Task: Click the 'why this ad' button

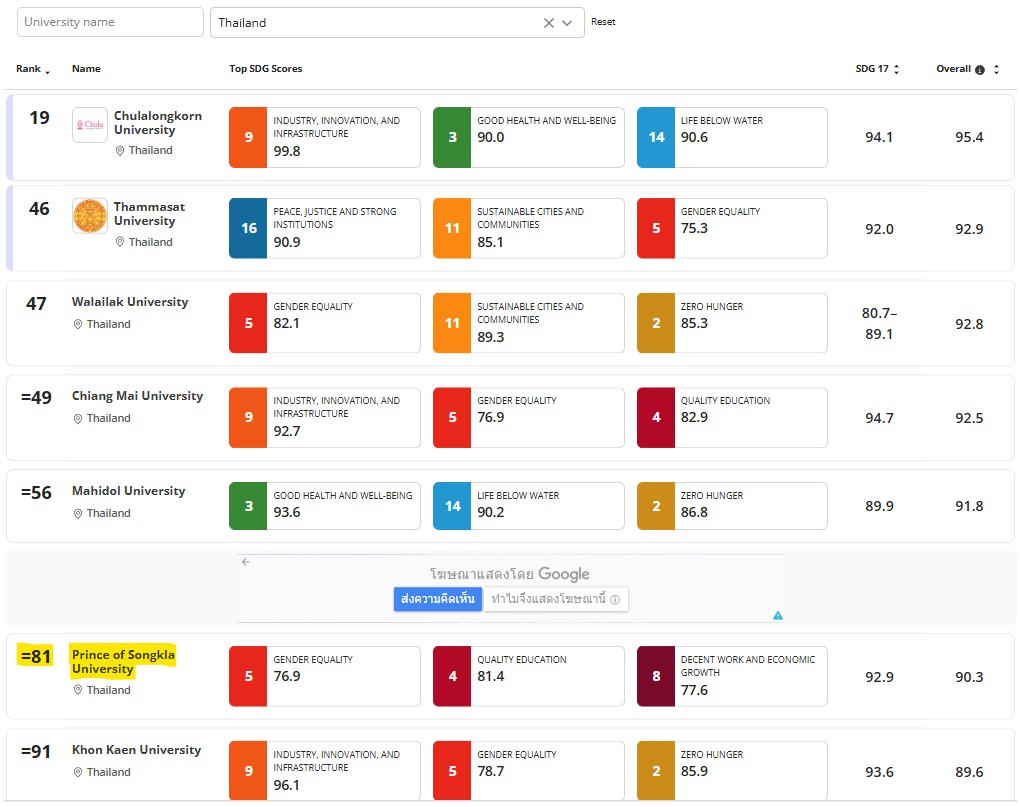Action: point(556,599)
